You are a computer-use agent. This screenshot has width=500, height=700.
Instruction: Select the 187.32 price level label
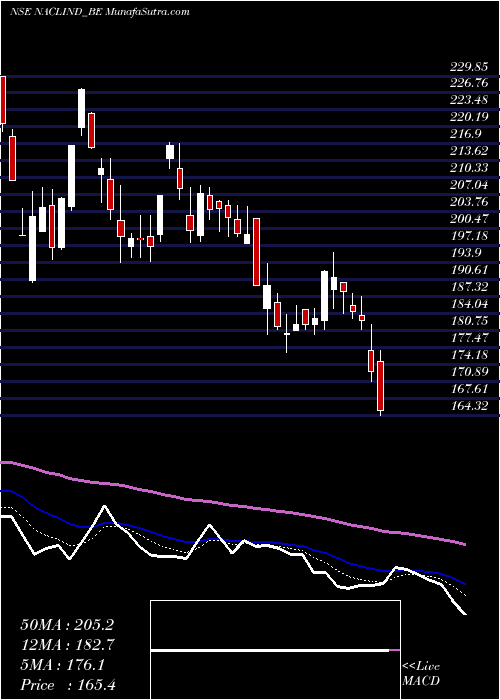[x=469, y=287]
